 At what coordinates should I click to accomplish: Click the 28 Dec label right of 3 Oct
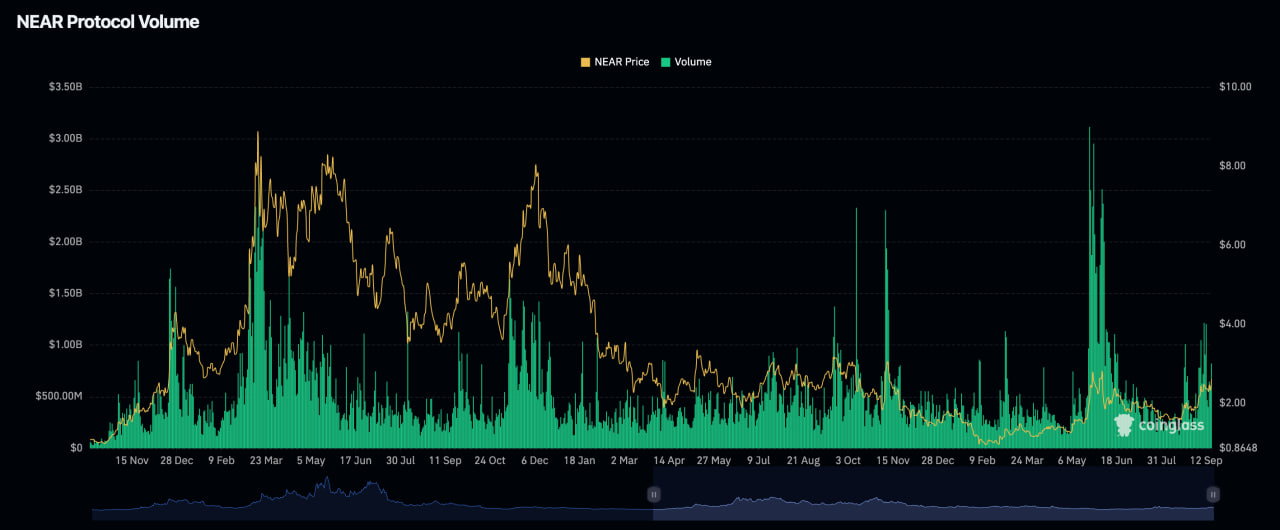click(937, 461)
